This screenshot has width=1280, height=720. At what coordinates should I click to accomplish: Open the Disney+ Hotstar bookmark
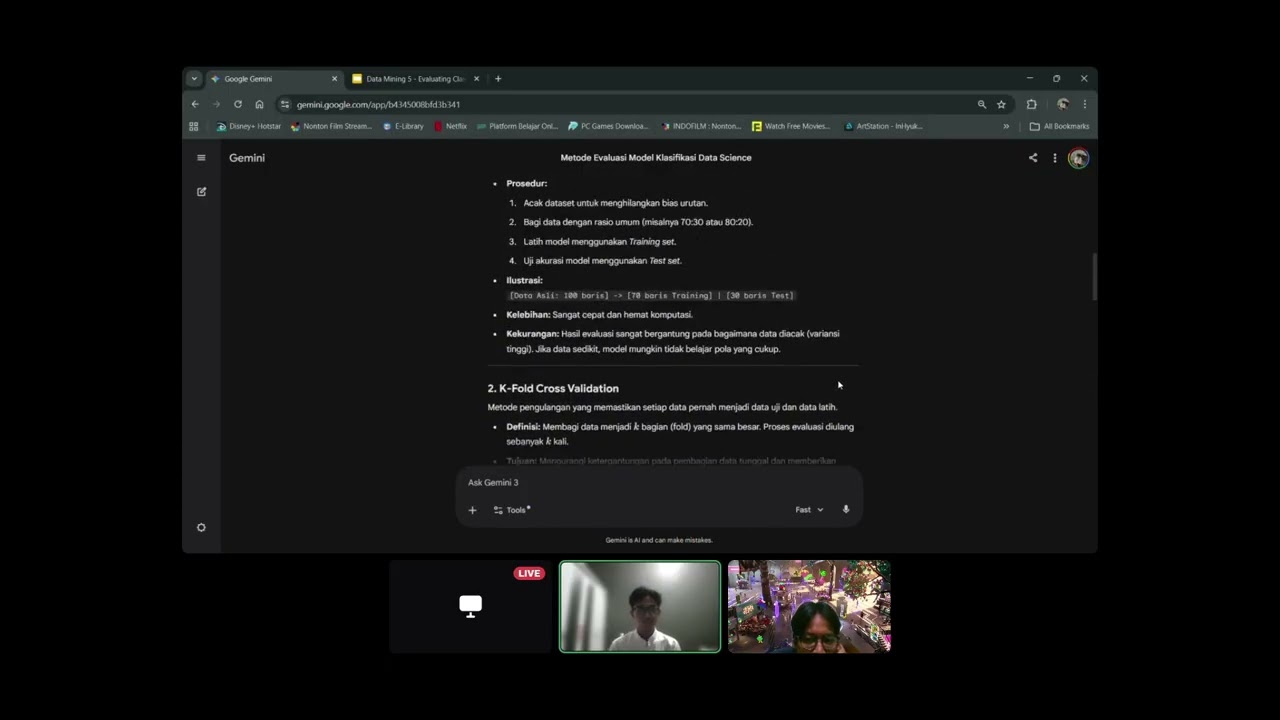249,126
